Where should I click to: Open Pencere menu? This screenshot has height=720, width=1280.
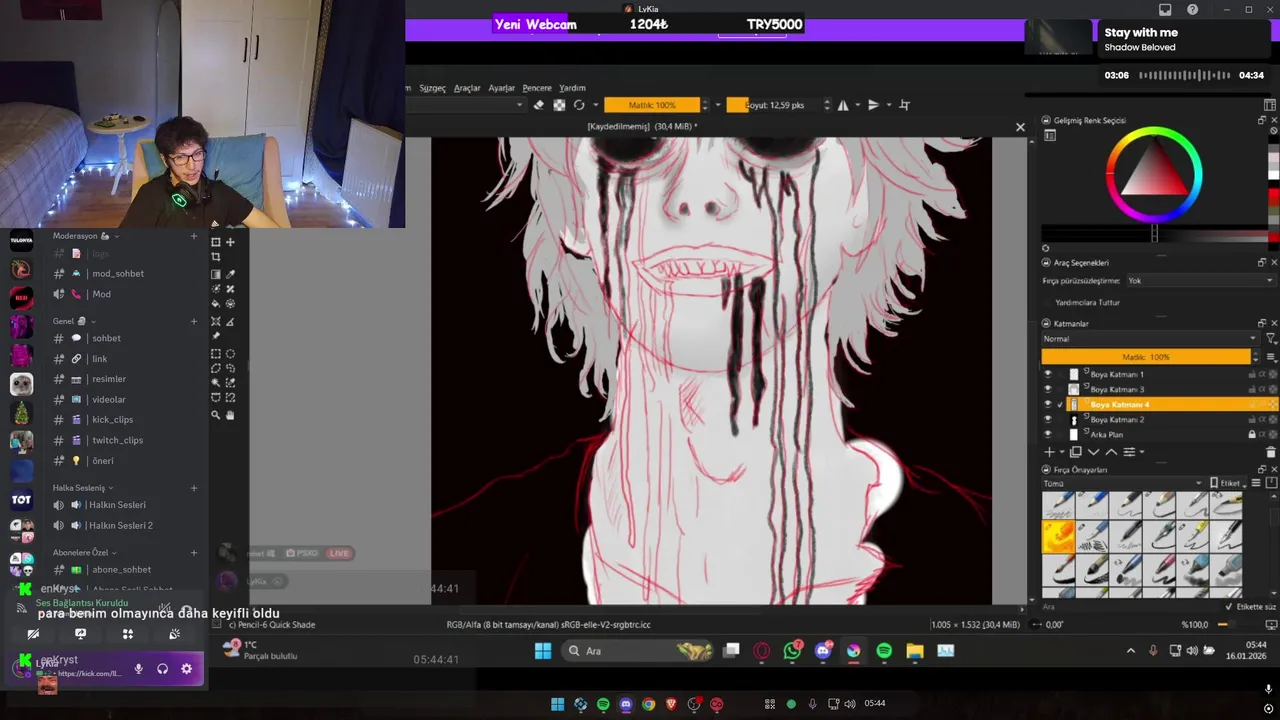point(537,88)
